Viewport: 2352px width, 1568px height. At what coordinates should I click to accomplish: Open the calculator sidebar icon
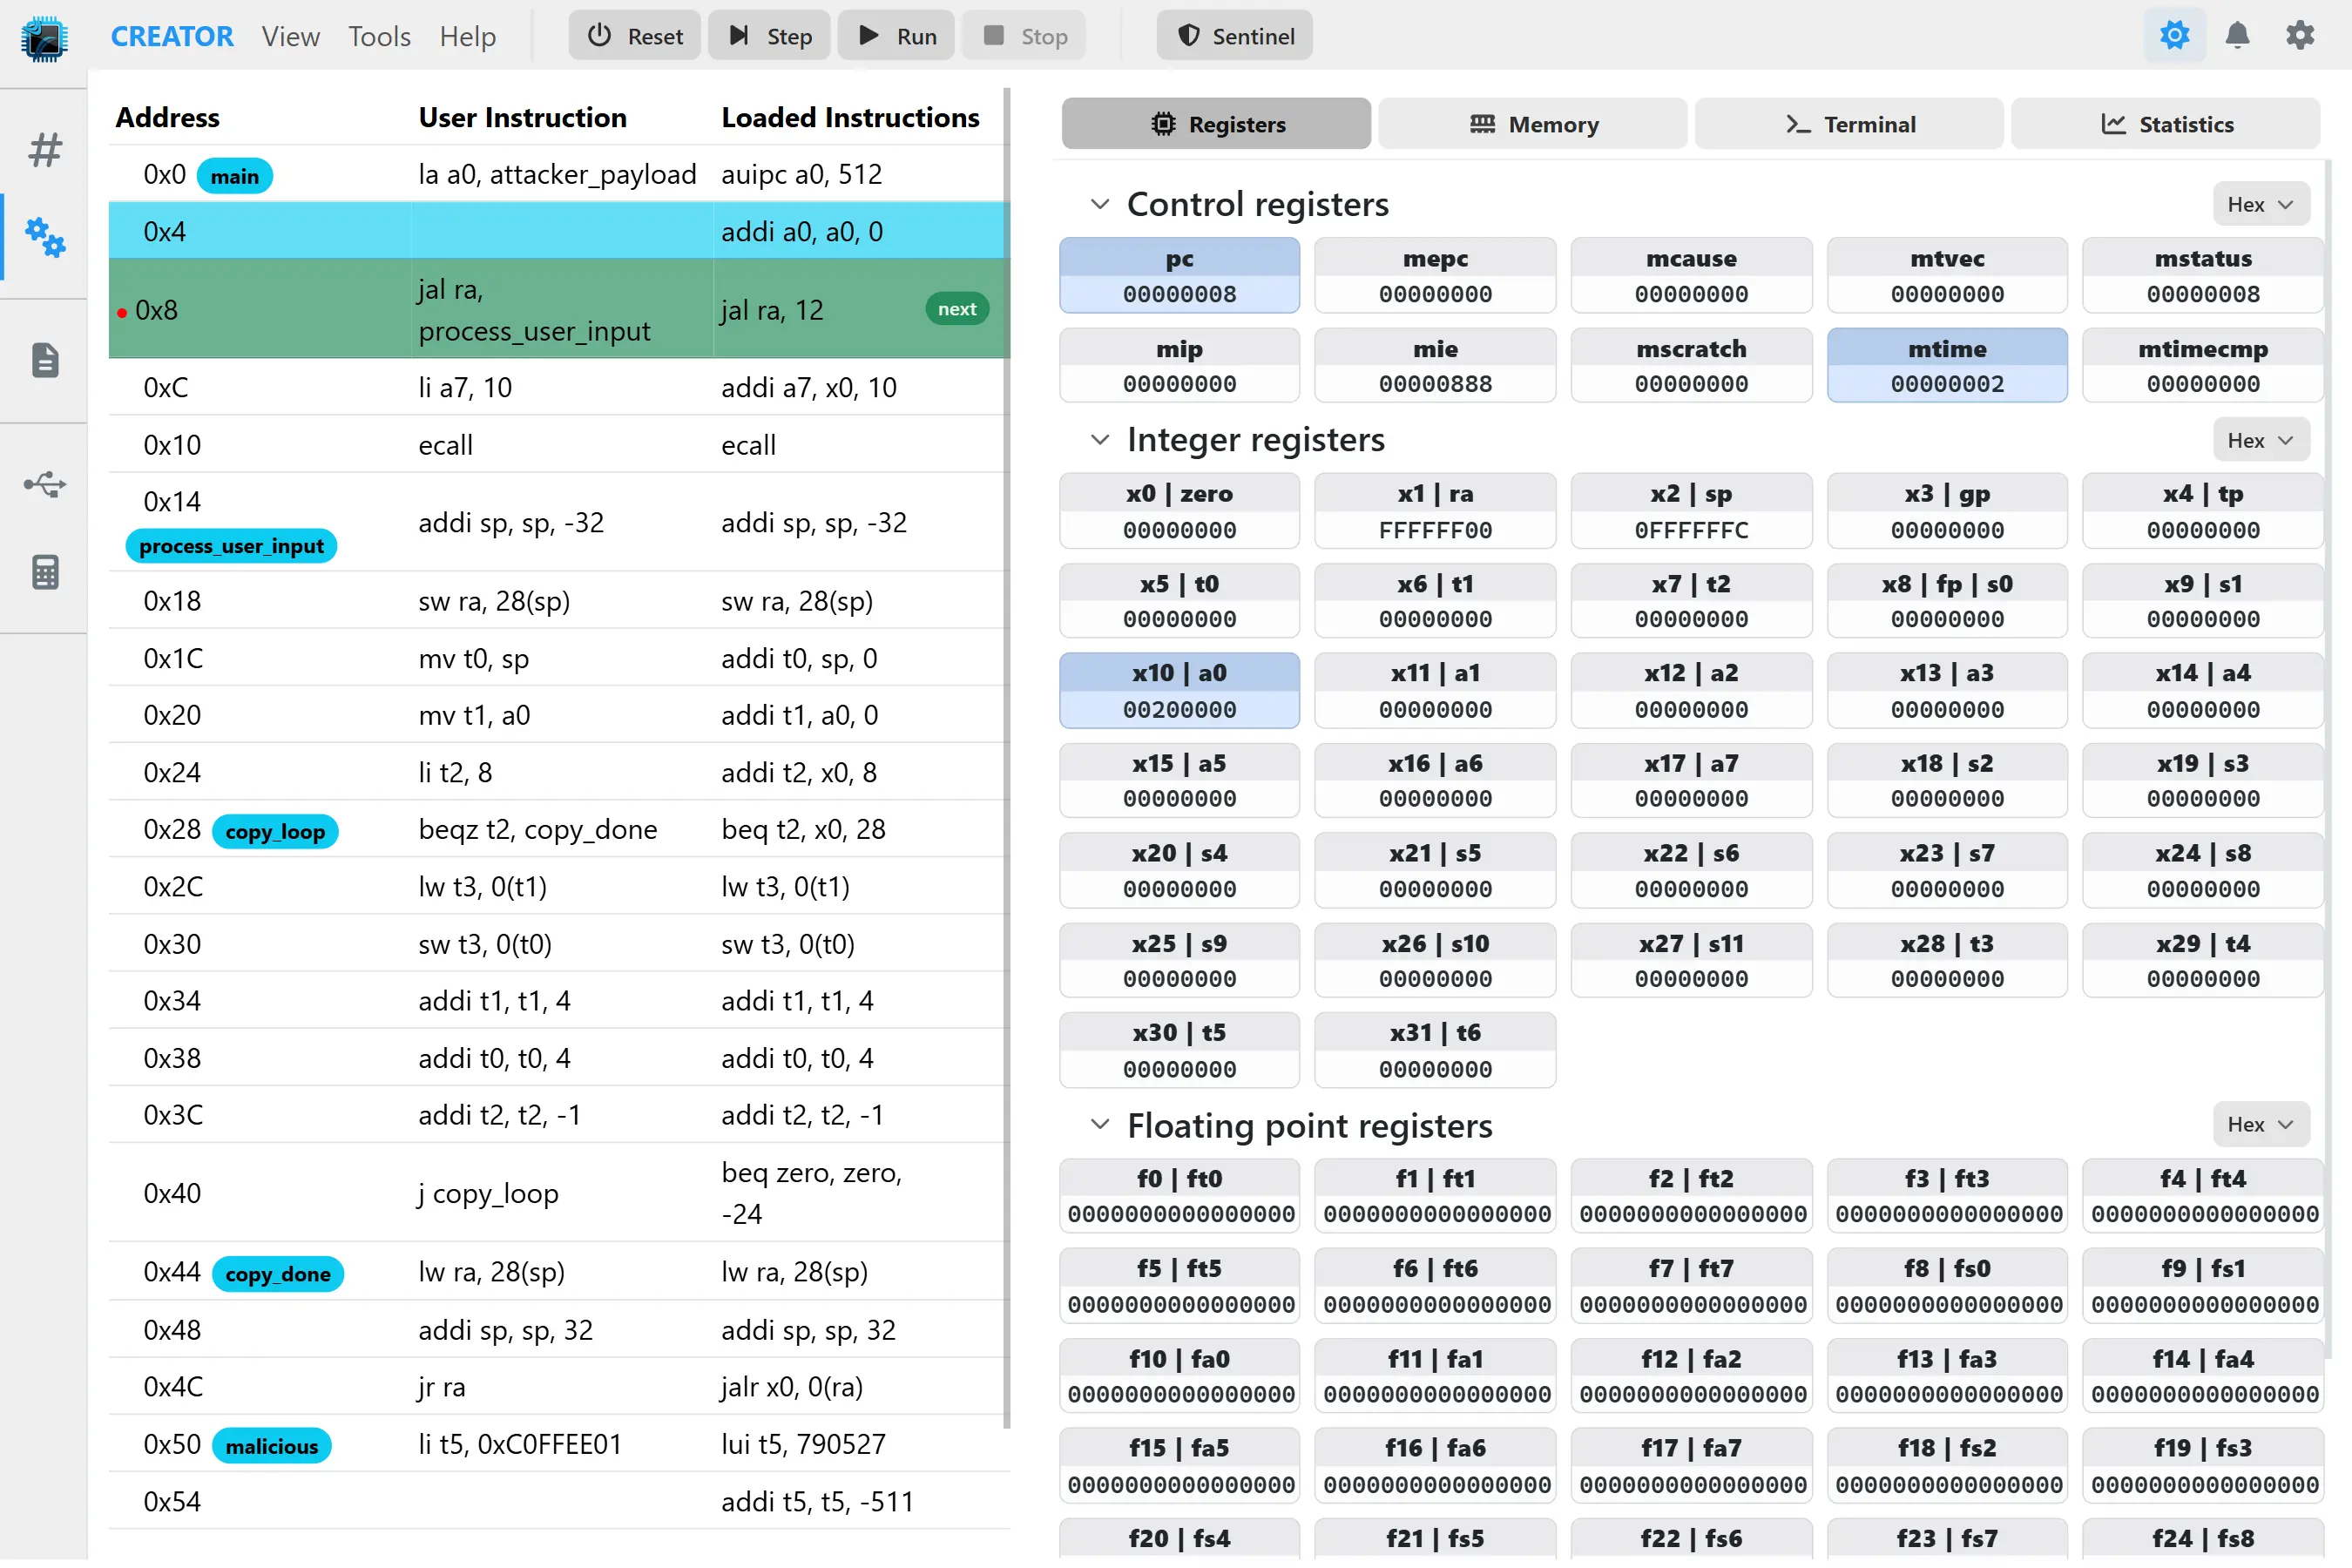coord(45,572)
